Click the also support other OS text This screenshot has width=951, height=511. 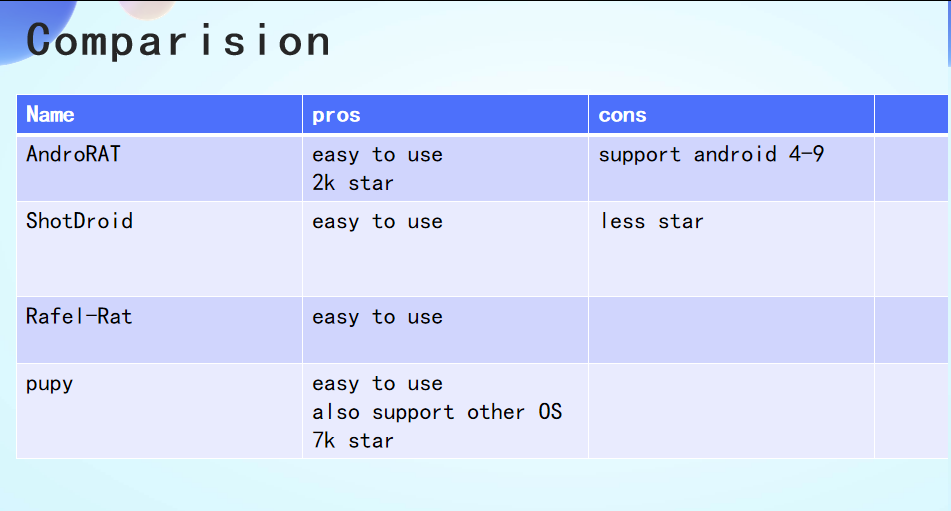coord(437,412)
